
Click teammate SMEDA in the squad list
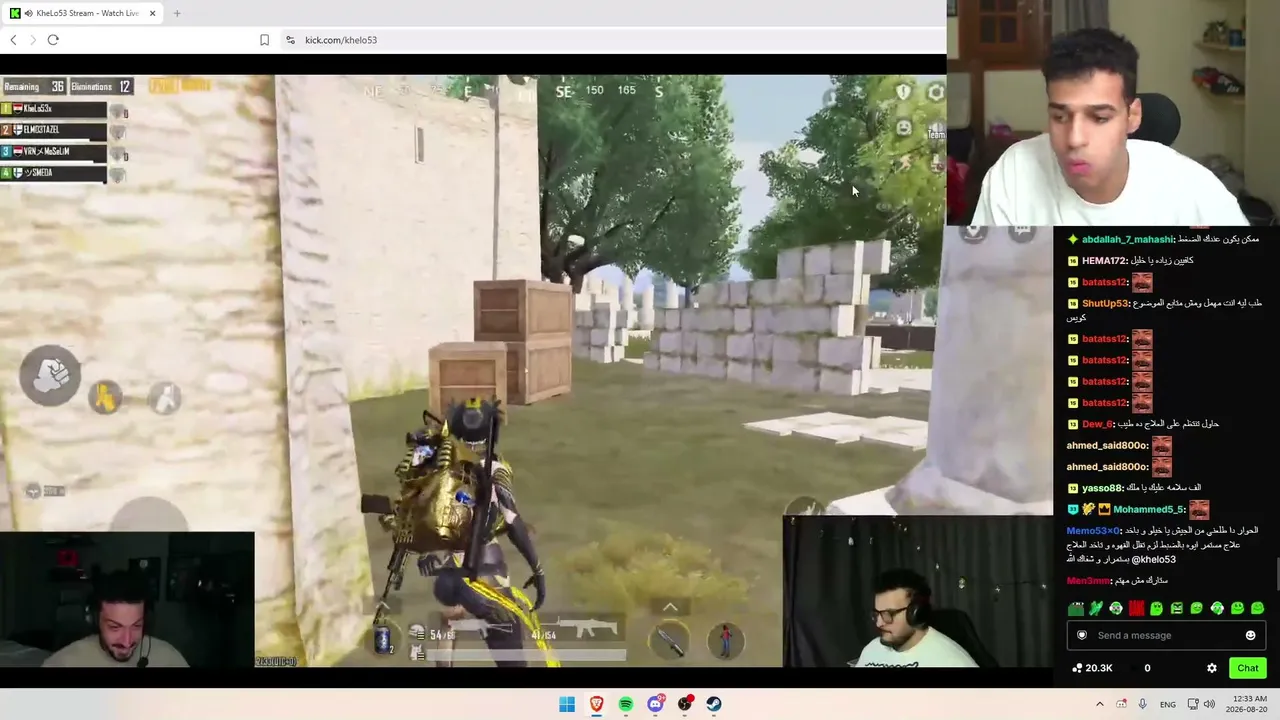tap(53, 173)
